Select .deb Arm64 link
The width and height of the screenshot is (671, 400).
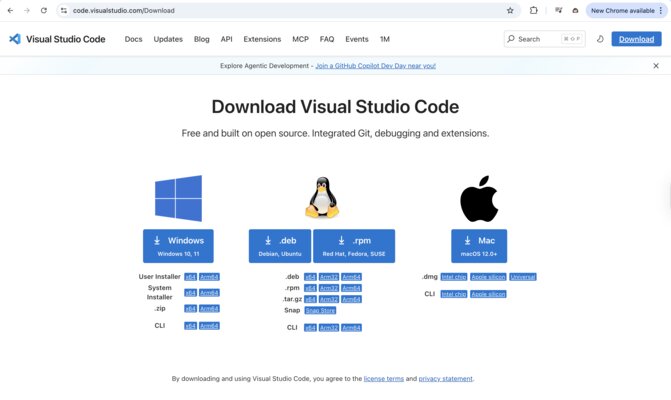[351, 277]
